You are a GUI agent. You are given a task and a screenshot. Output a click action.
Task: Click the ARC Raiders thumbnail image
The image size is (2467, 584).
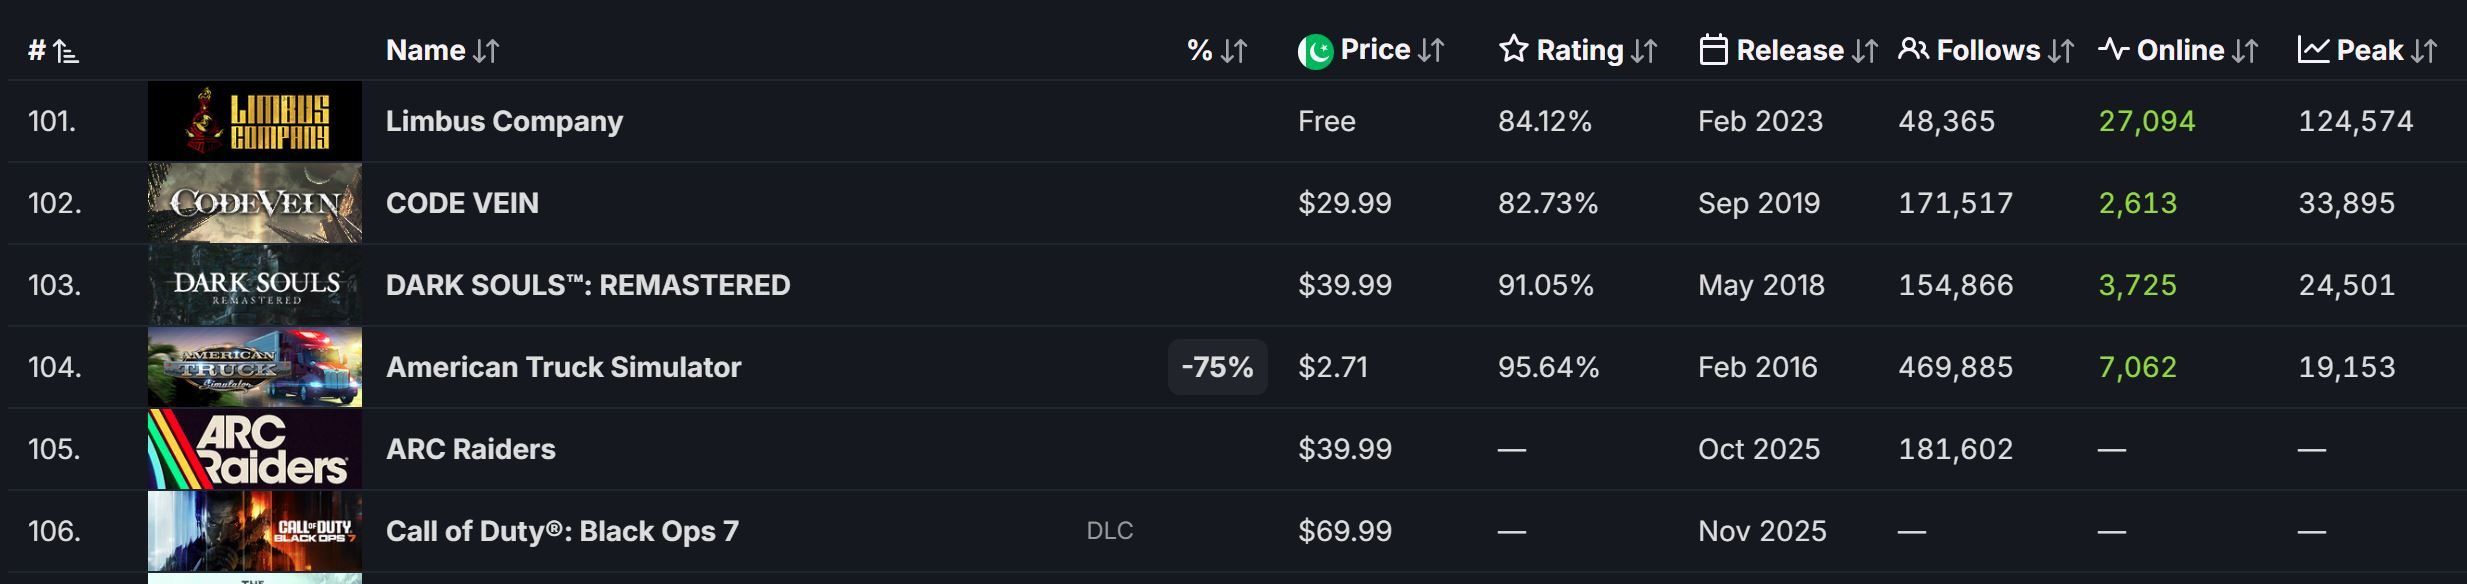(x=255, y=449)
